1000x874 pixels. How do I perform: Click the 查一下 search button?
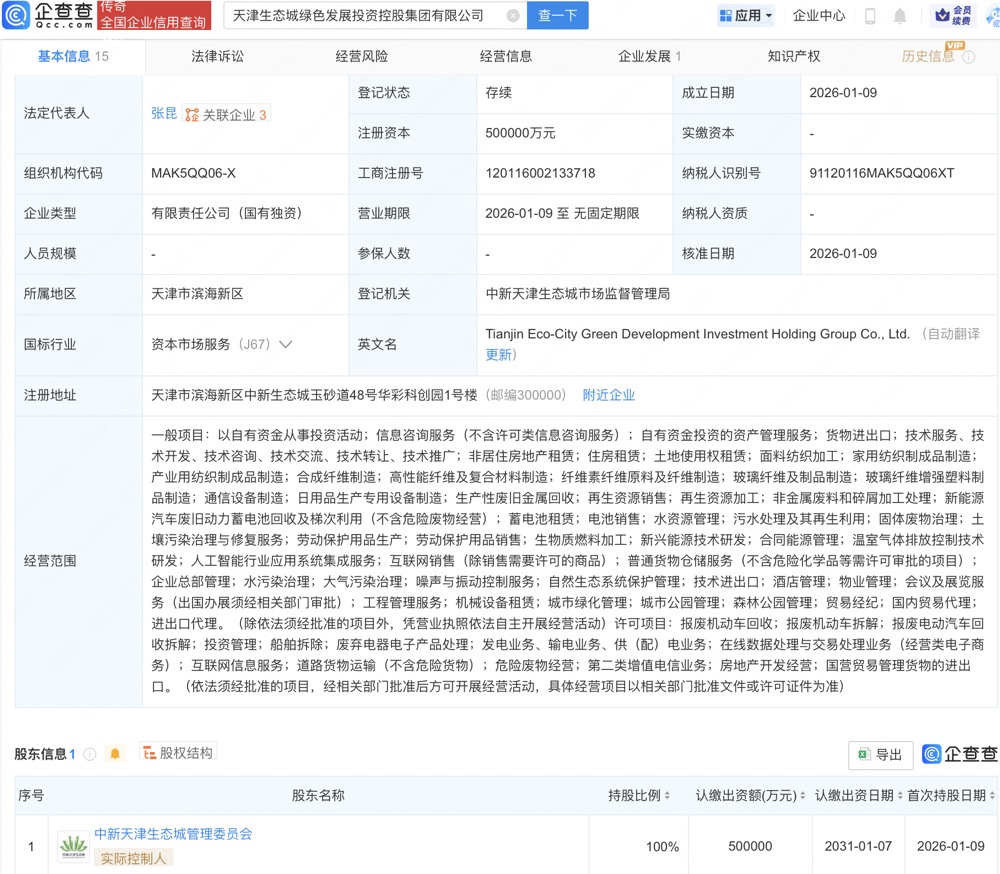coord(558,16)
